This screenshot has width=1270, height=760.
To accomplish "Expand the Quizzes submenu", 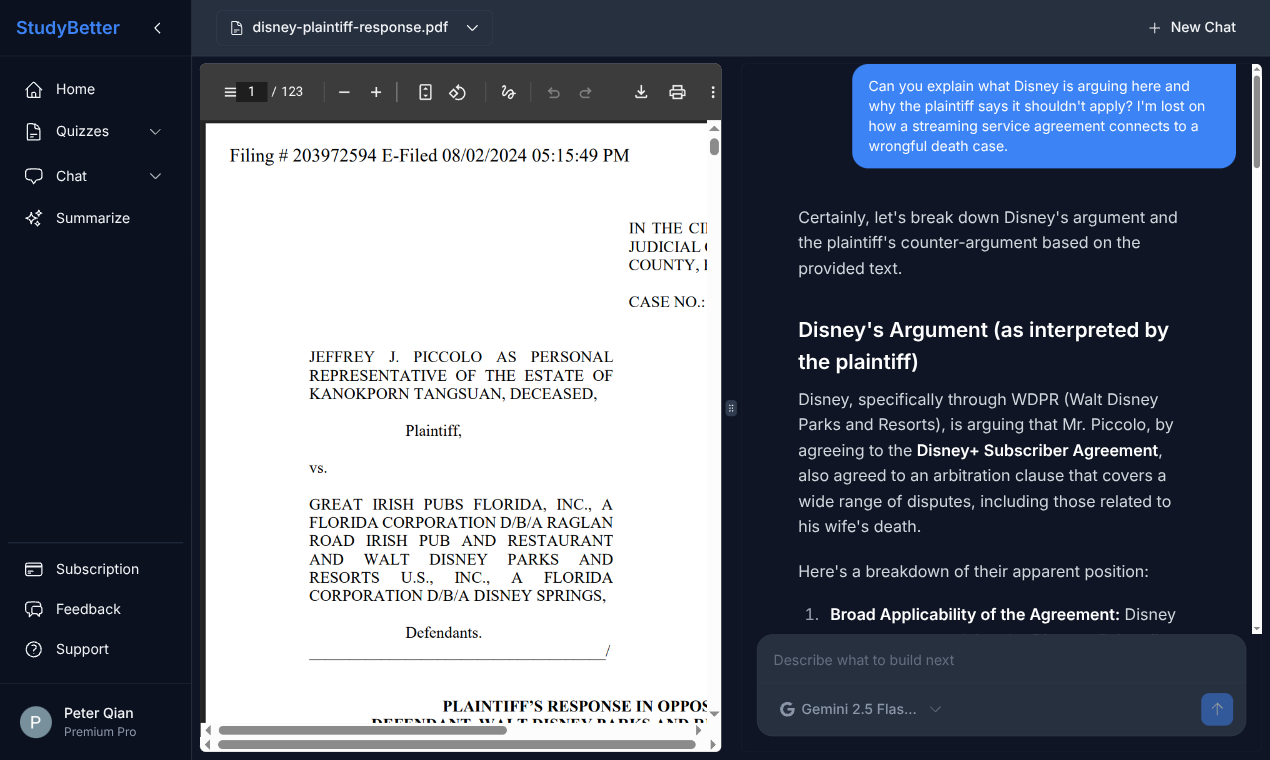I will [x=155, y=132].
